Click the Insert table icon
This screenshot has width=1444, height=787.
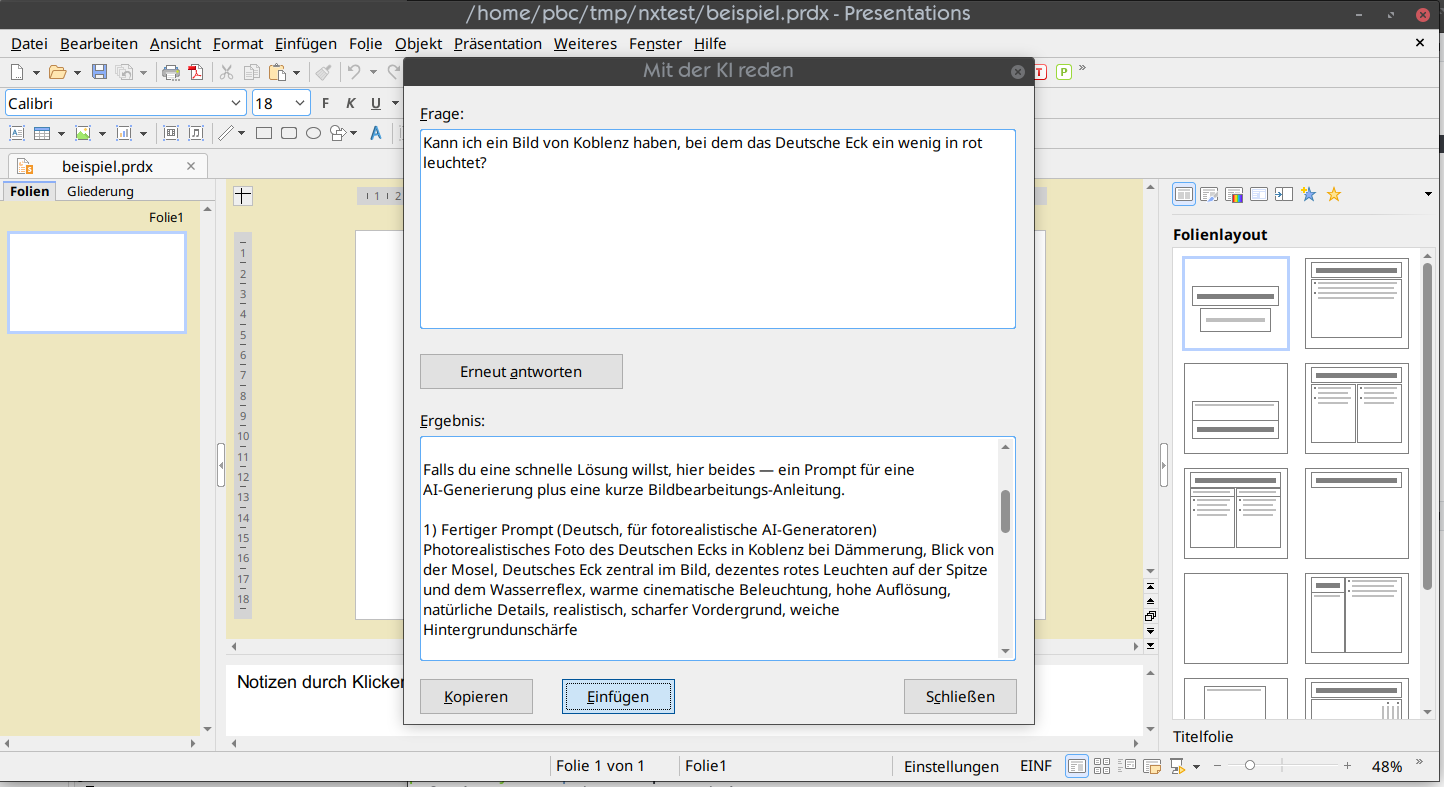tap(42, 133)
